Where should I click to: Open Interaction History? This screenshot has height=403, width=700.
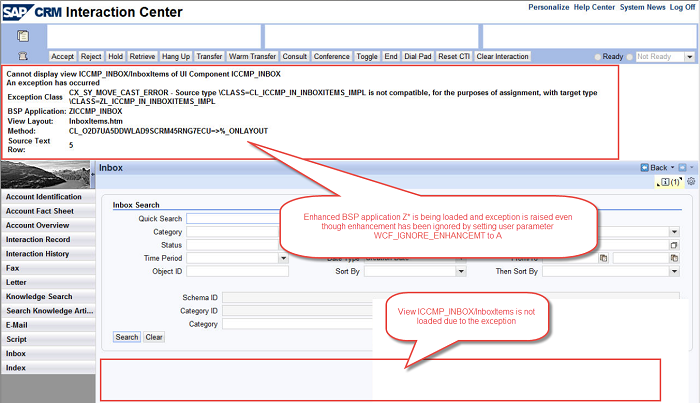(48, 254)
